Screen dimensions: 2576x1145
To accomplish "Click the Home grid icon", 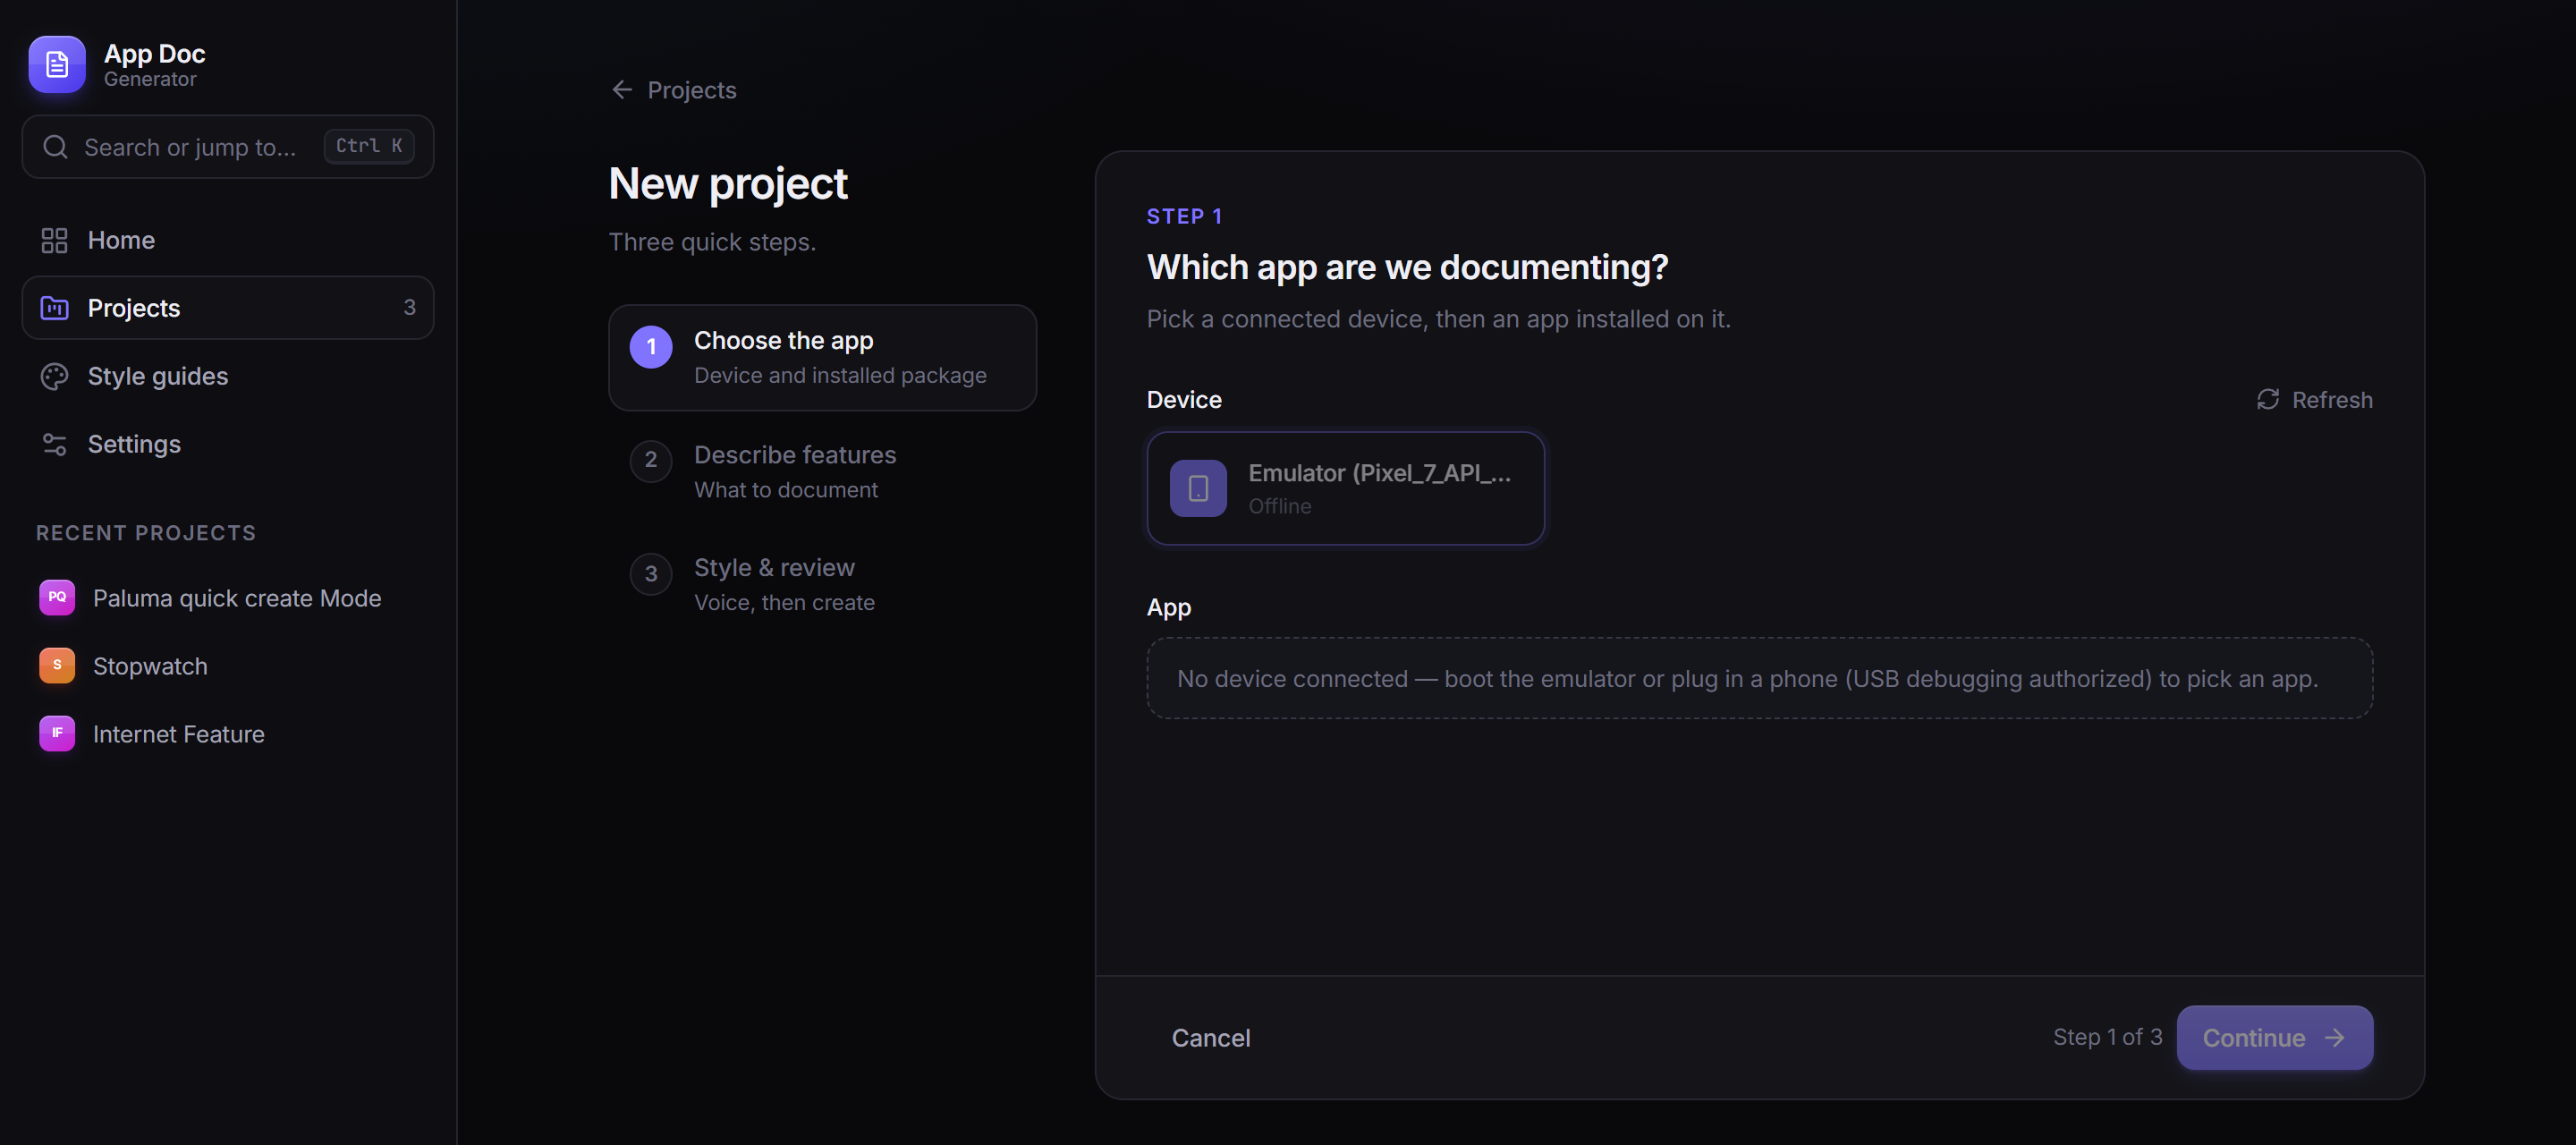I will click(x=54, y=240).
